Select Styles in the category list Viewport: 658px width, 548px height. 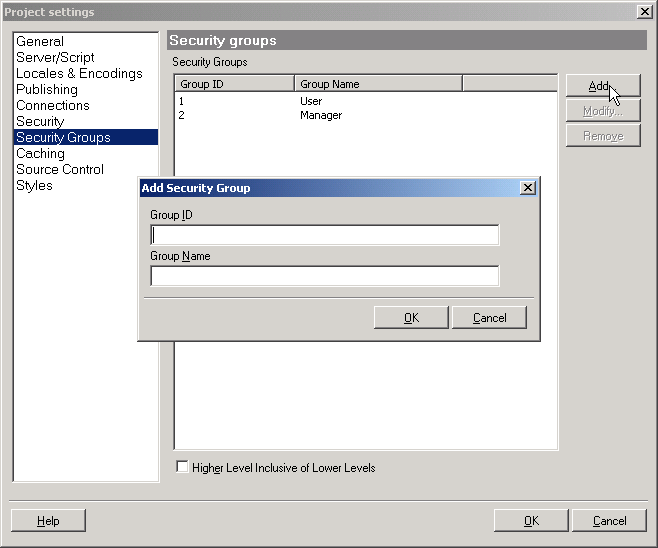tap(34, 186)
